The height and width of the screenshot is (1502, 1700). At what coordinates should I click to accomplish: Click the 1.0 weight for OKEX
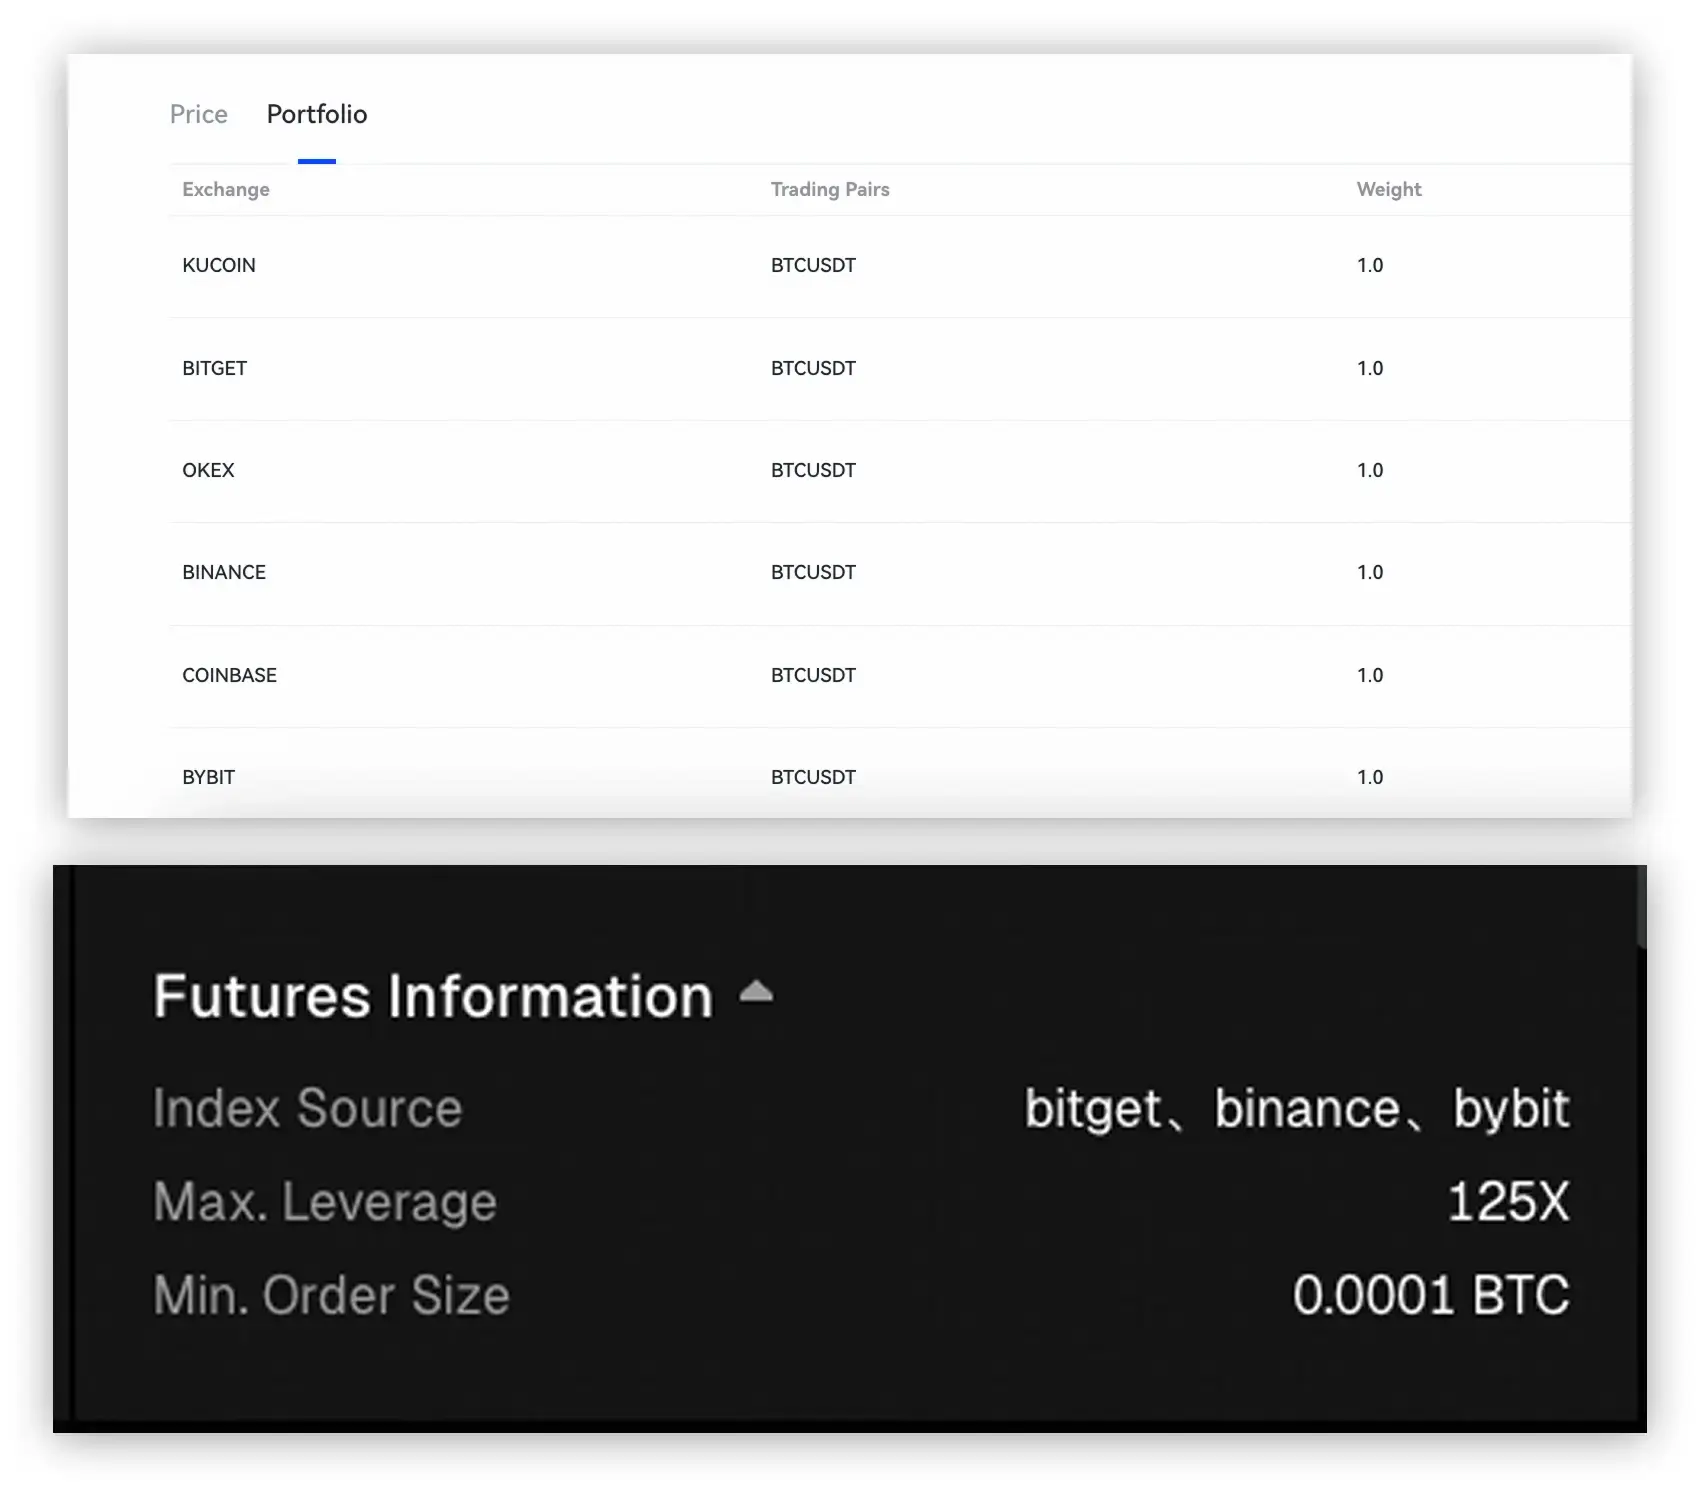pyautogui.click(x=1370, y=470)
